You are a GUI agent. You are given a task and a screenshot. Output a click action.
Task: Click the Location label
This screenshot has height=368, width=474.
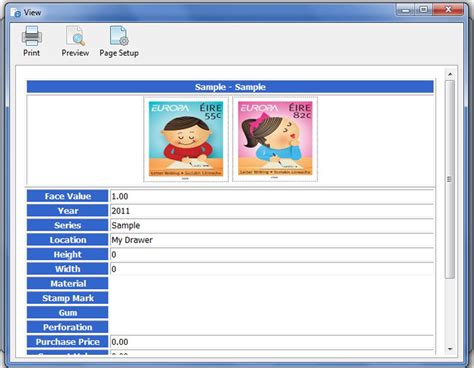tap(68, 240)
